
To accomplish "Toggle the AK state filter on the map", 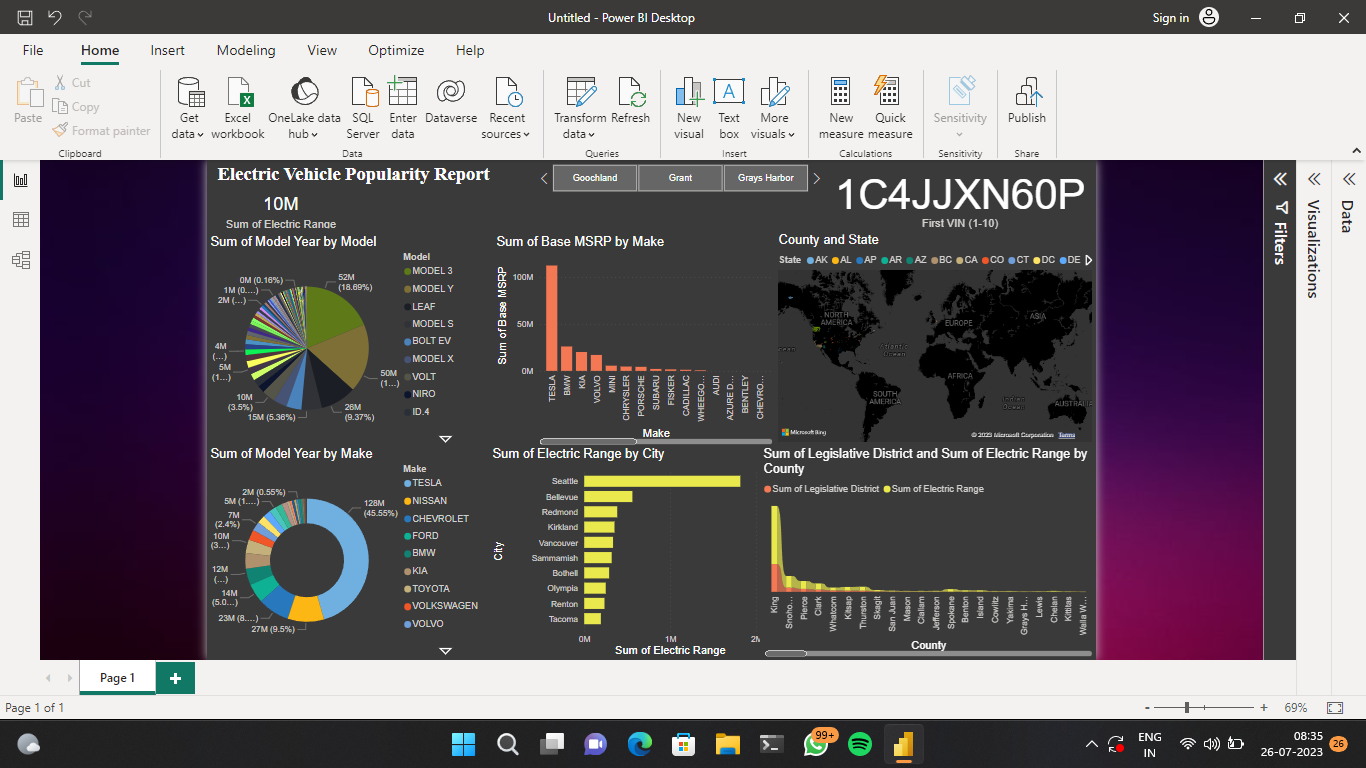I will [819, 259].
